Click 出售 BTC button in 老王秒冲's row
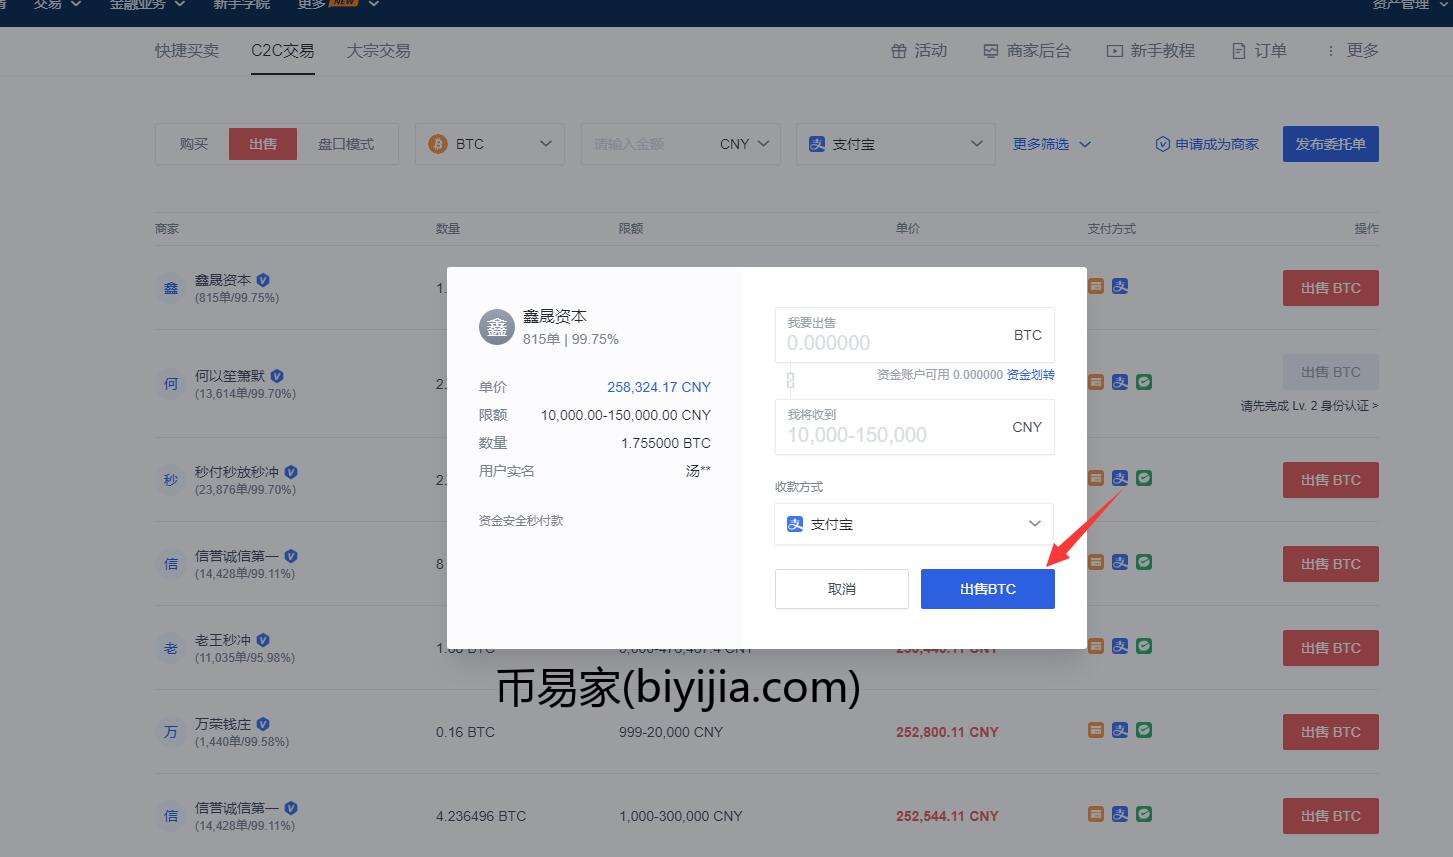The width and height of the screenshot is (1453, 857). (x=1331, y=648)
